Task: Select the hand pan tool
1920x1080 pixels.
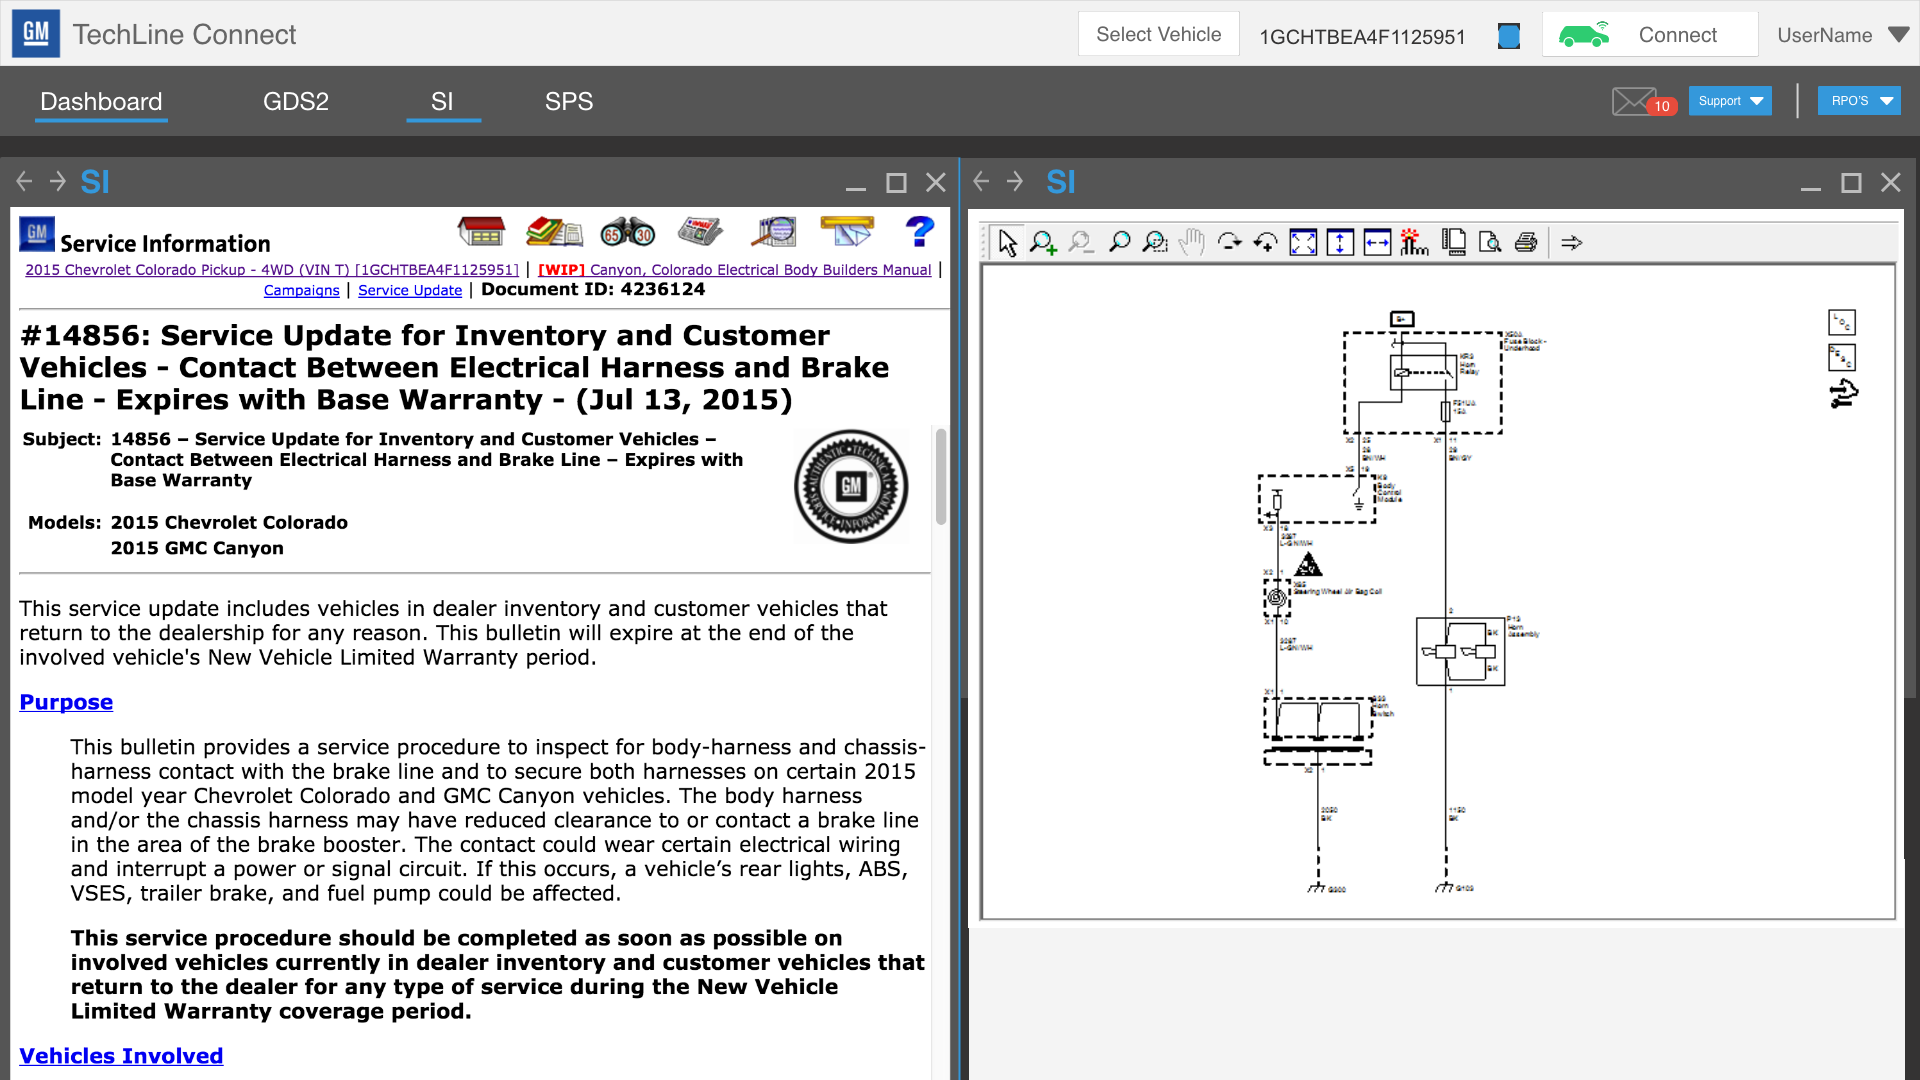Action: 1191,243
